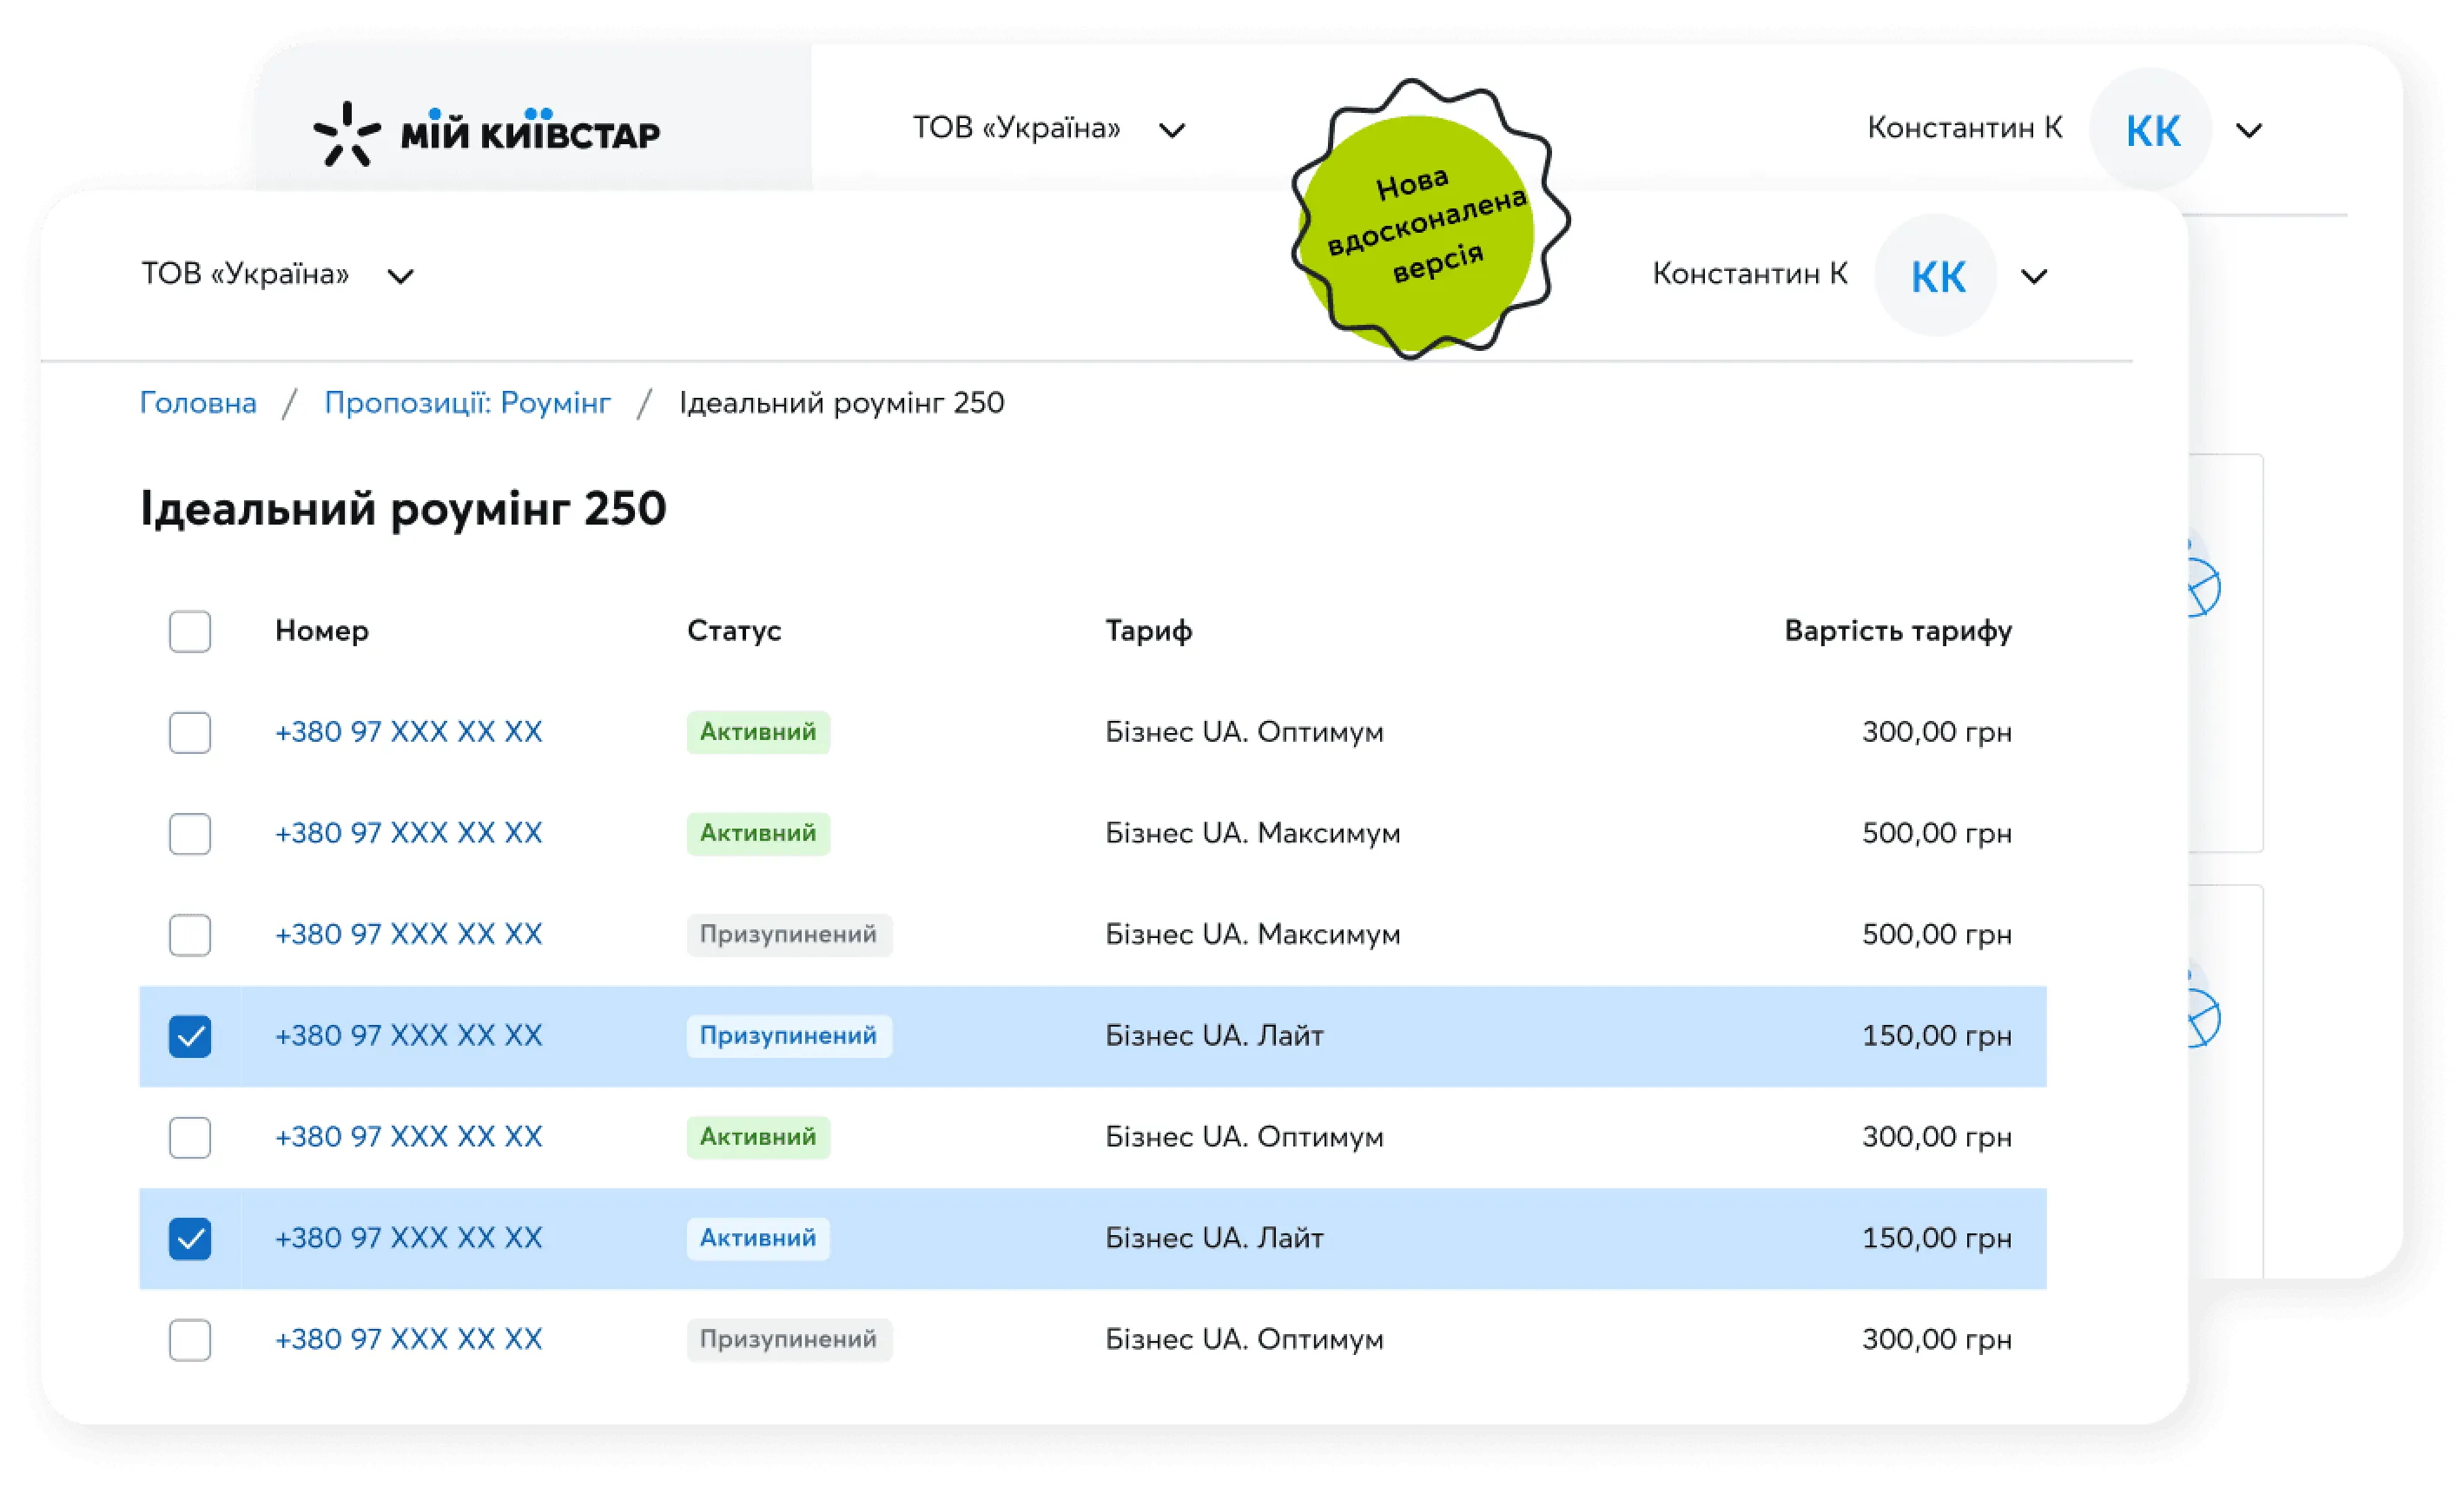2464x1487 pixels.
Task: Click the Призупинений badge in the last row
Action: coord(789,1339)
